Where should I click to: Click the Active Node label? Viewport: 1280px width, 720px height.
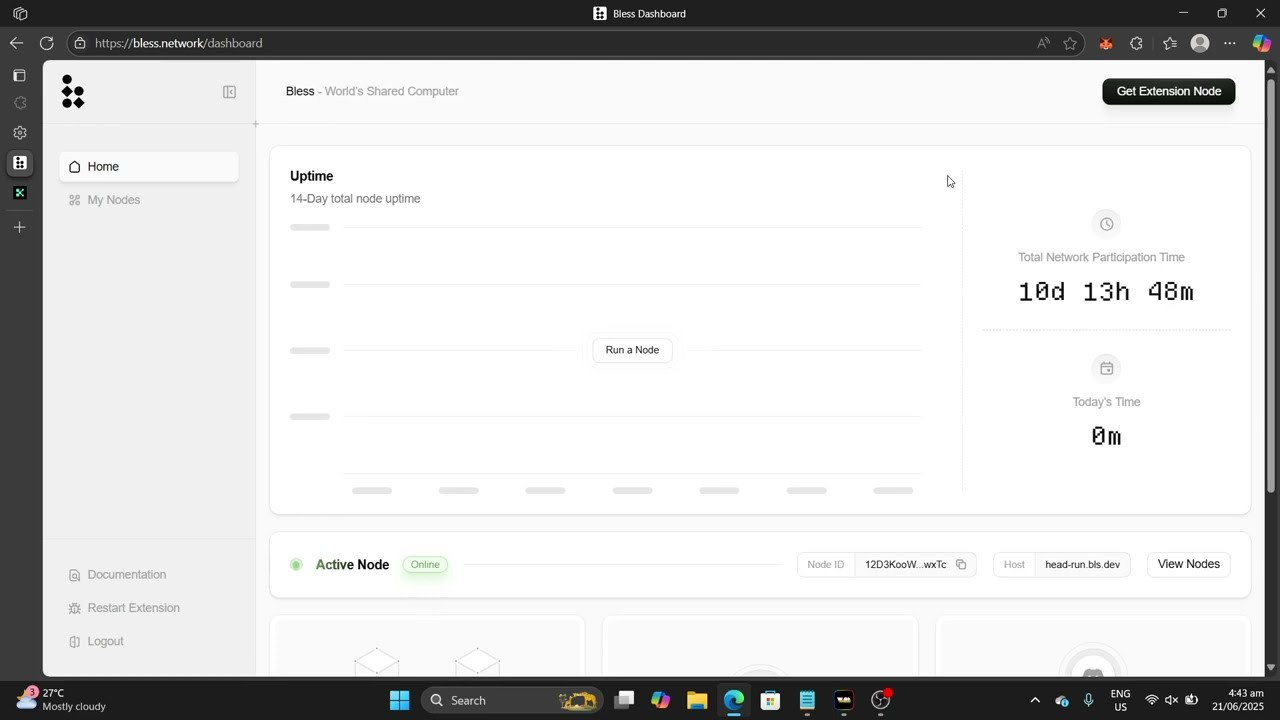[352, 565]
